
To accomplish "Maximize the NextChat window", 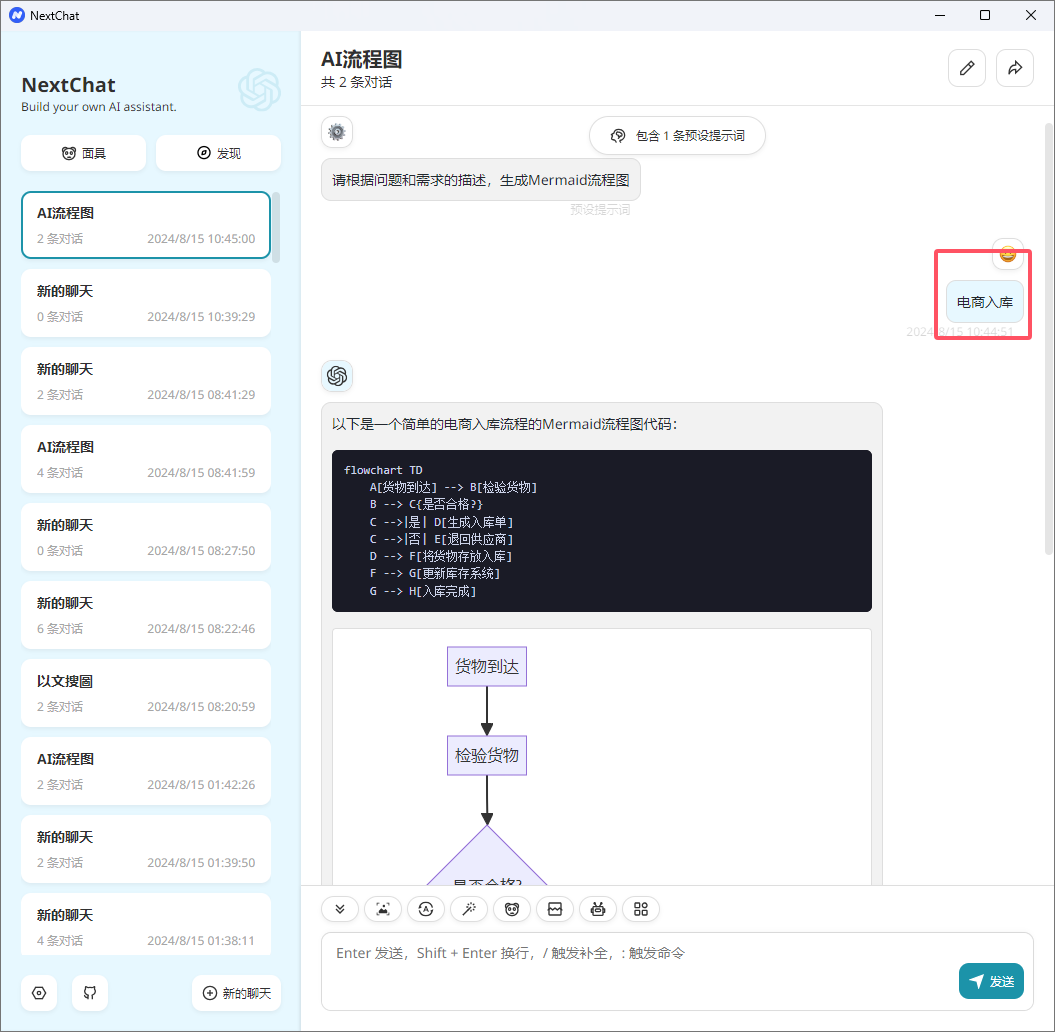I will (985, 15).
